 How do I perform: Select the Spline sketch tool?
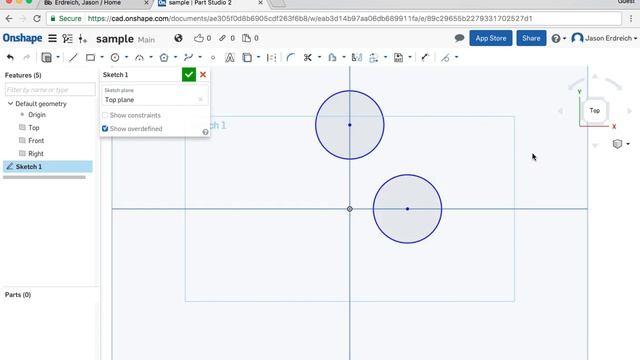[x=188, y=58]
